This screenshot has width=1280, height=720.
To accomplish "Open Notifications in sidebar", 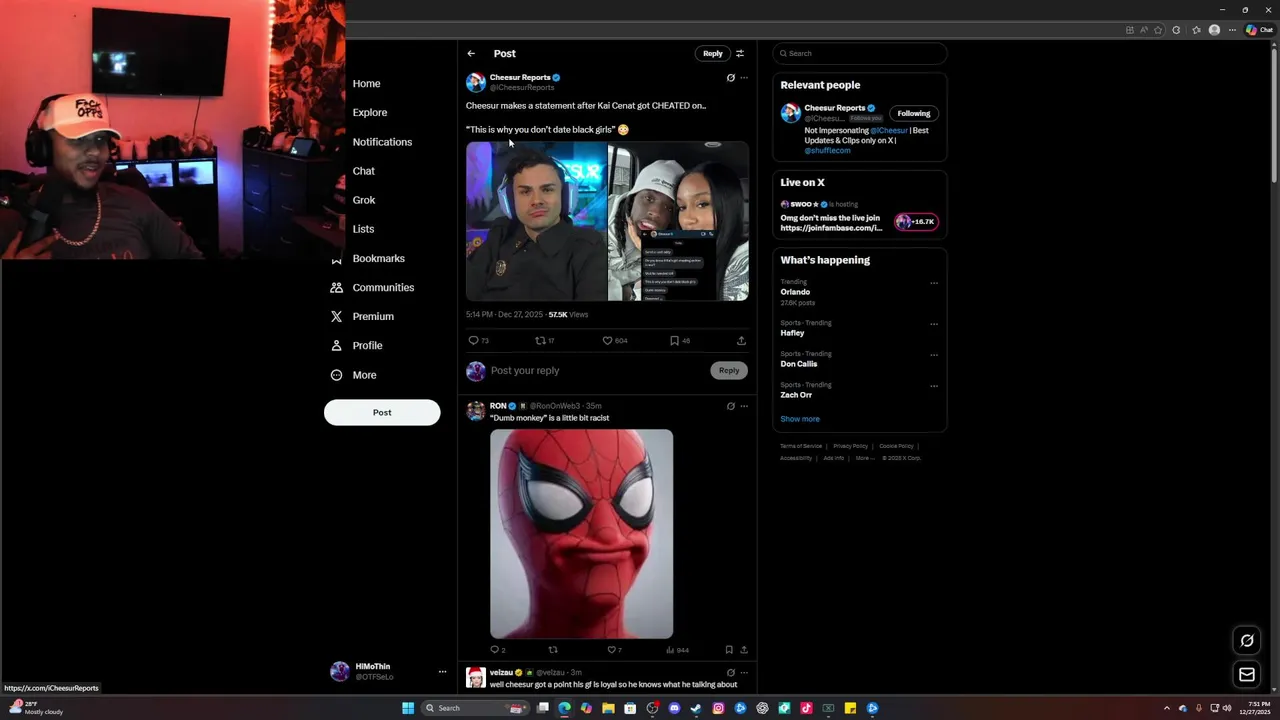I will click(382, 142).
